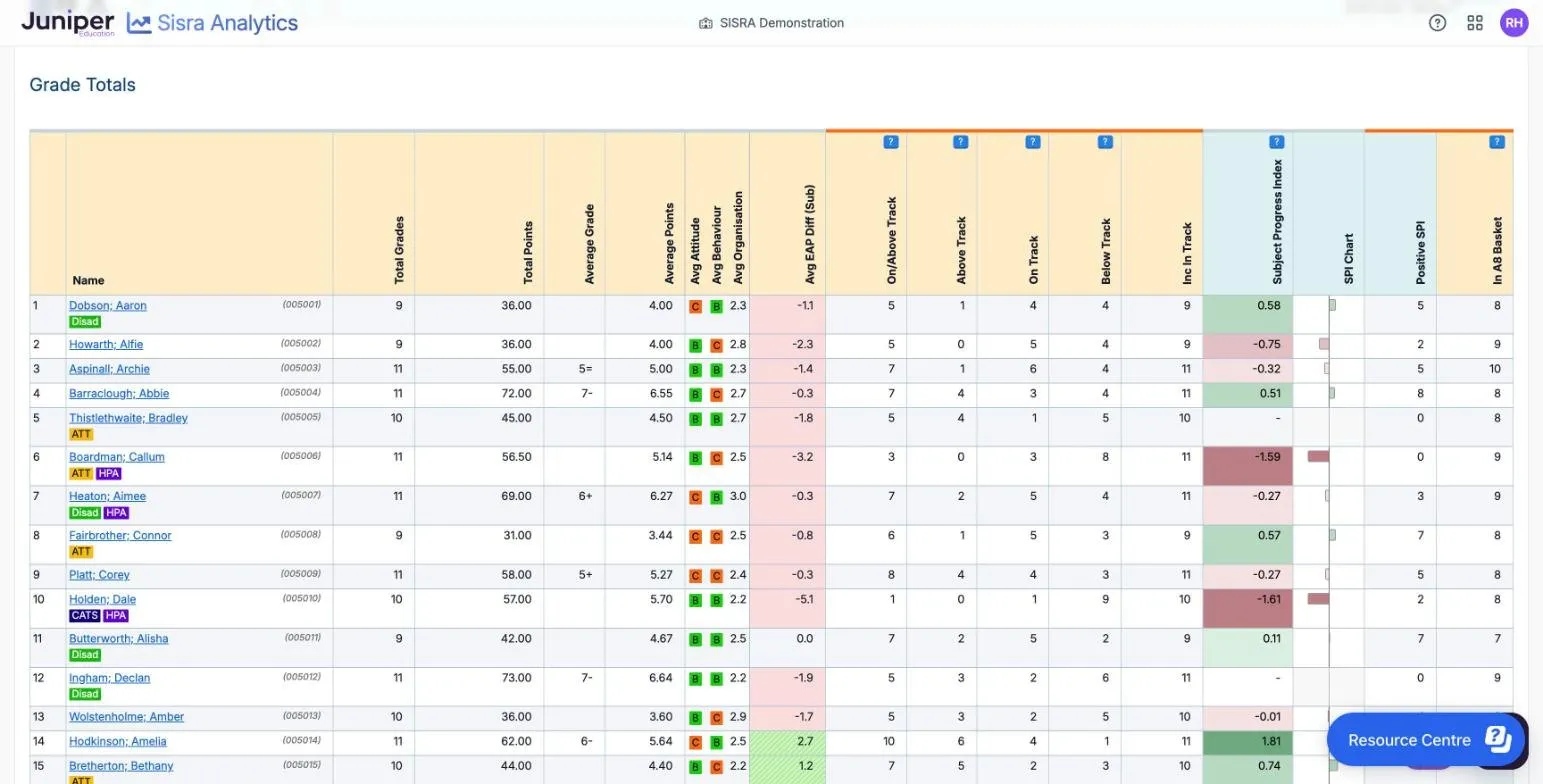Open student Heaton; Aimee's record
The height and width of the screenshot is (784, 1543).
[107, 497]
